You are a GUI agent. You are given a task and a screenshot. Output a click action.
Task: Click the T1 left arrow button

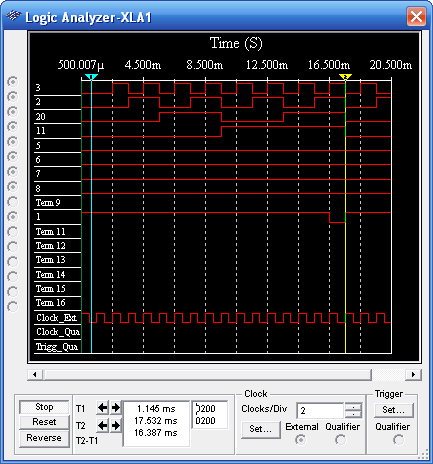[102, 408]
